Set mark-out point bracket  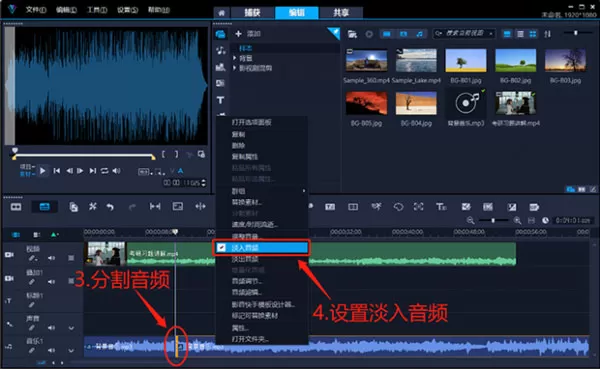[x=176, y=154]
